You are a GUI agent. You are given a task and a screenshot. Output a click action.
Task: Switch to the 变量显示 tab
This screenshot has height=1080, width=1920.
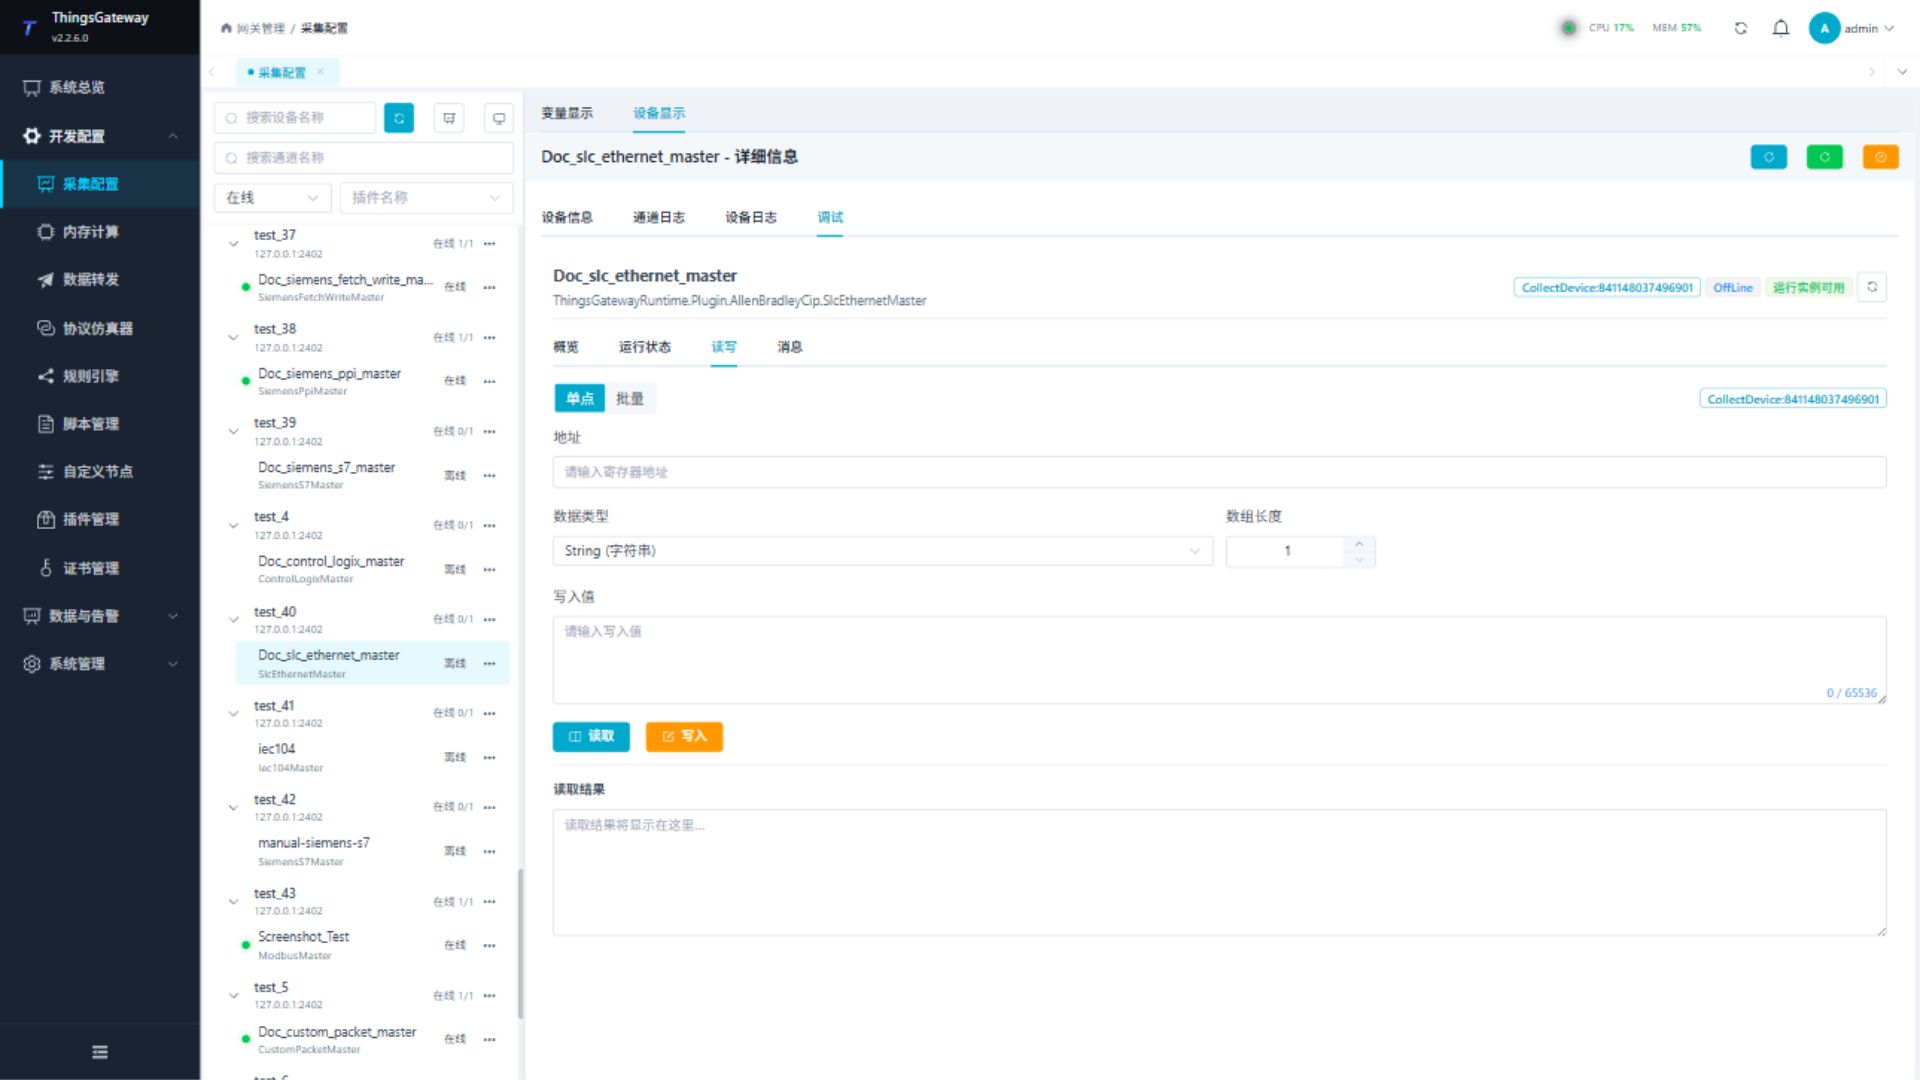(x=567, y=113)
